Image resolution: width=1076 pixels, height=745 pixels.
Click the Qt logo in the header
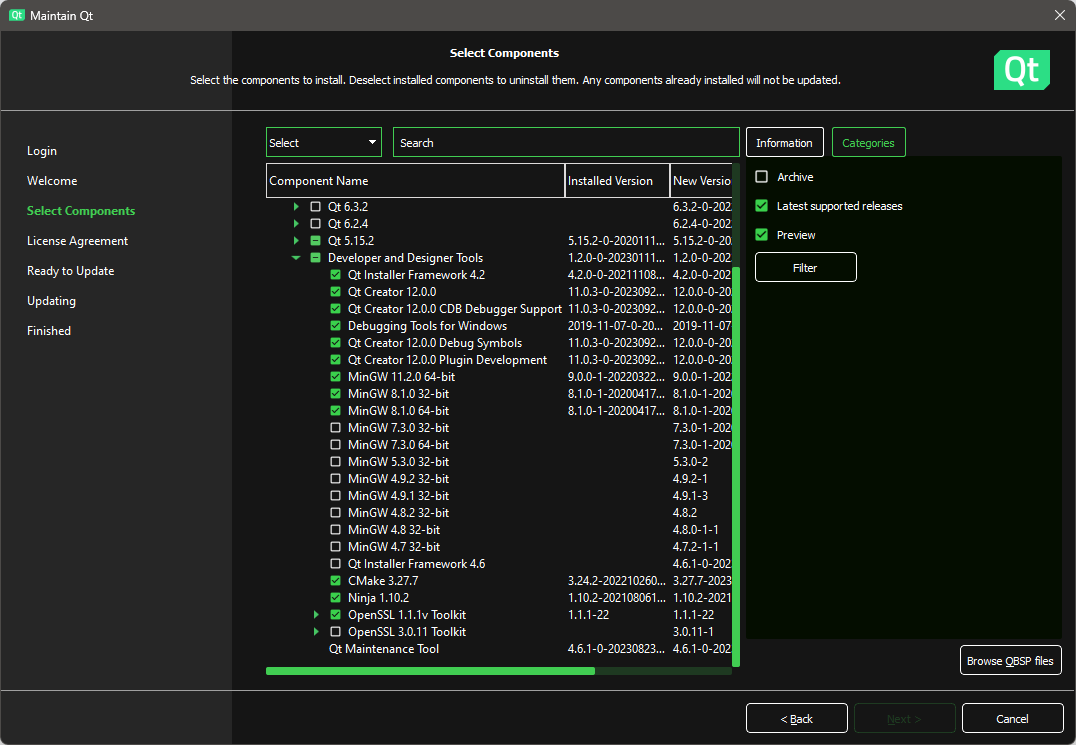coord(1021,70)
